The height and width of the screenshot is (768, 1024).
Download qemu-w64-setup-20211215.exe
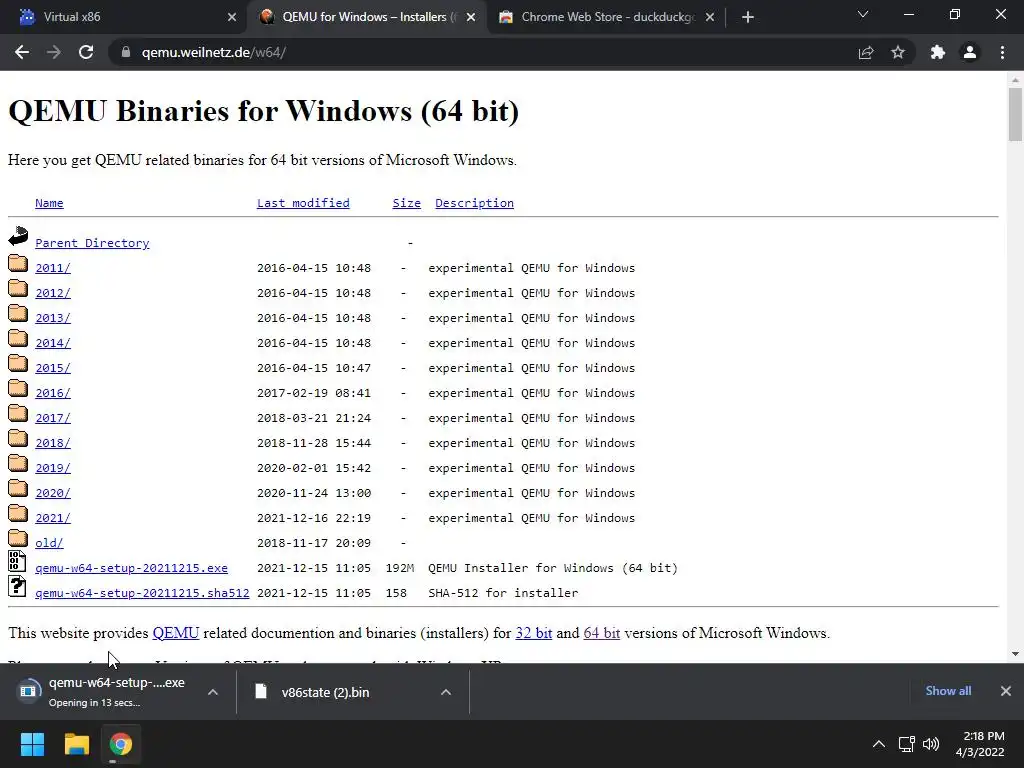[x=131, y=568]
